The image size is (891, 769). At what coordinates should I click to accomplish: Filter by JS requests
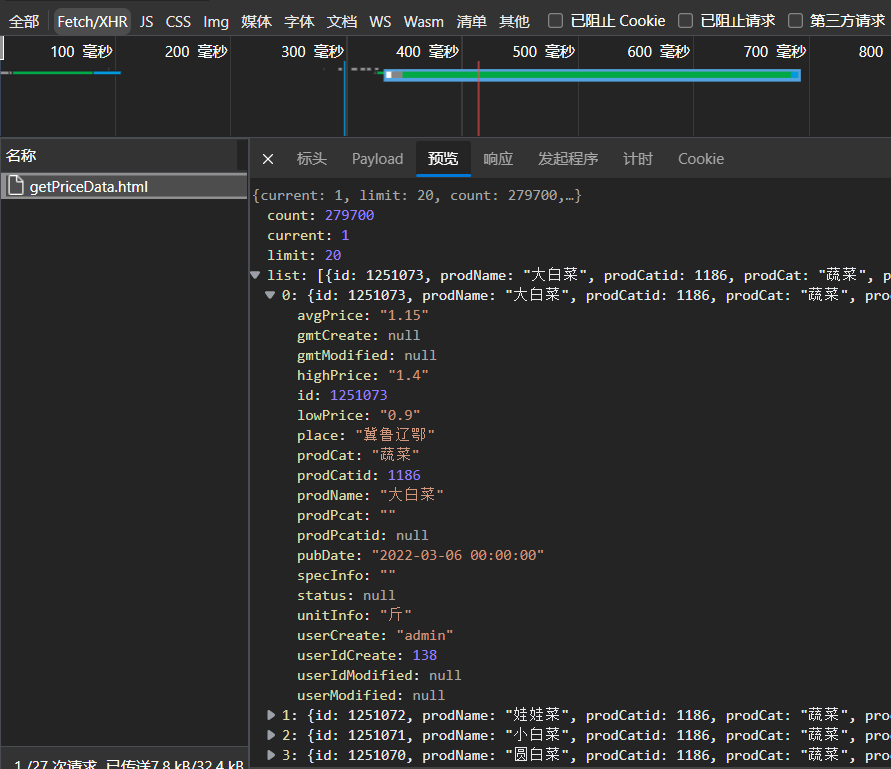147,22
